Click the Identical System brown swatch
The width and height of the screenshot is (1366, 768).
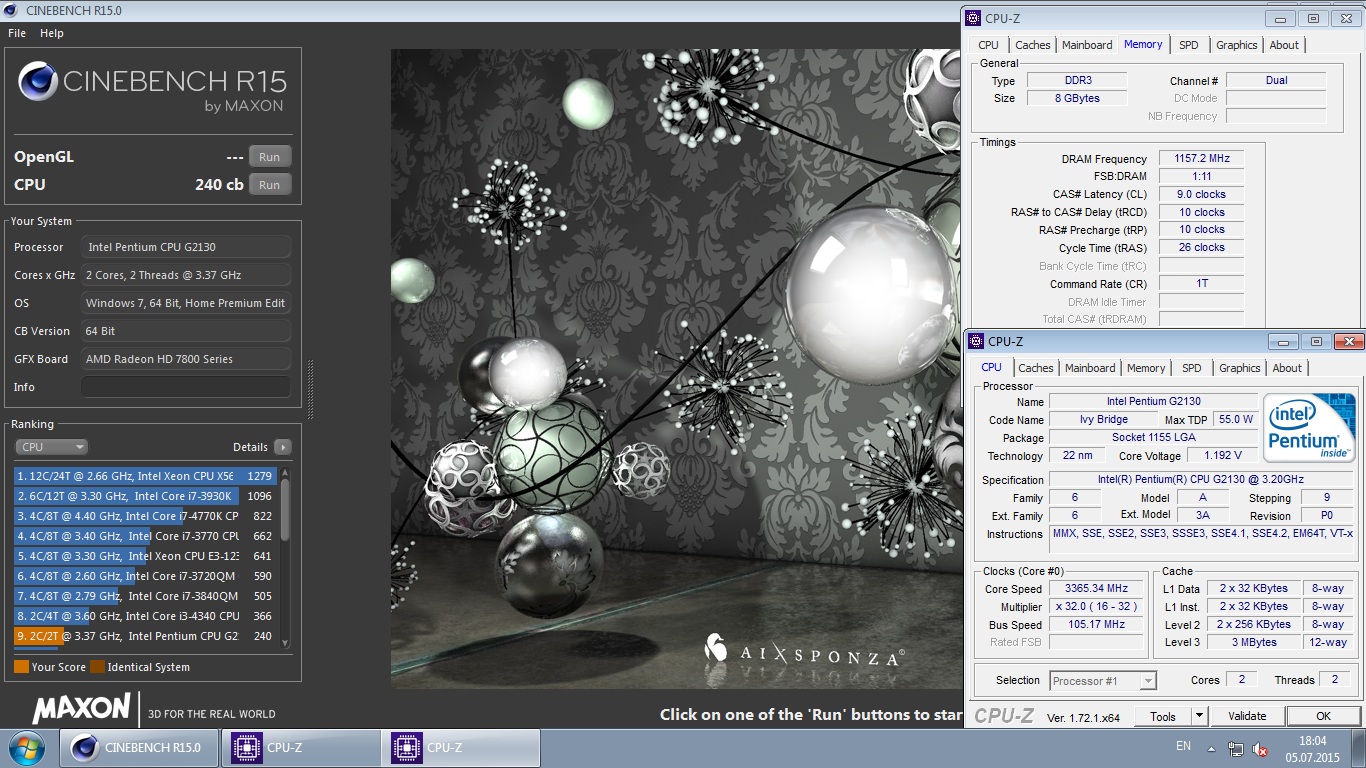tap(97, 667)
